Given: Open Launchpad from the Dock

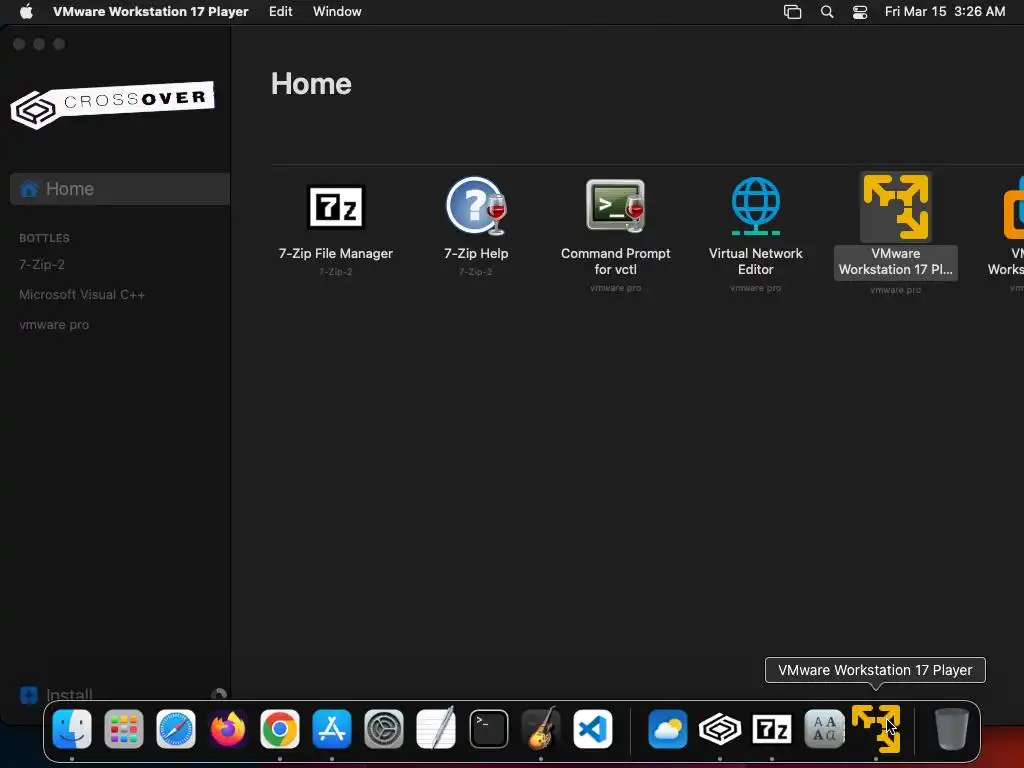Looking at the screenshot, I should [124, 729].
